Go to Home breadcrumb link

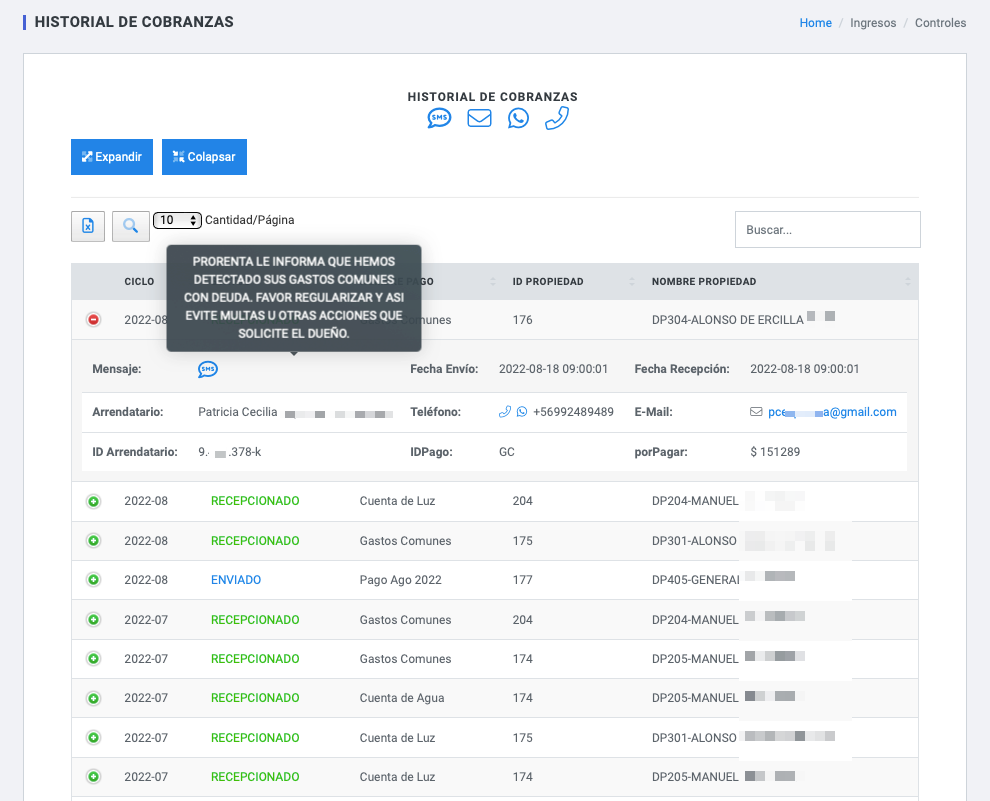816,23
